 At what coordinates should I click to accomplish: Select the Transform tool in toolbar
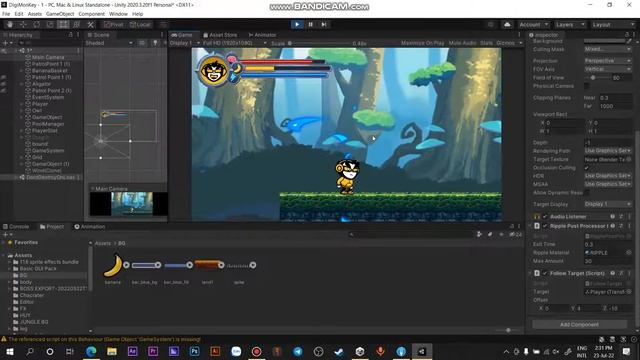pyautogui.click(x=77, y=24)
